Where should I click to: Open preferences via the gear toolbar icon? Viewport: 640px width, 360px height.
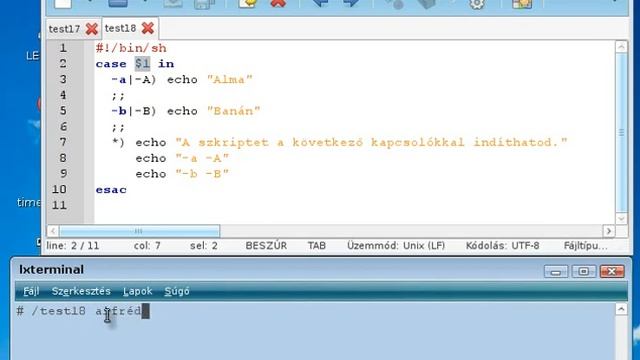click(476, 4)
